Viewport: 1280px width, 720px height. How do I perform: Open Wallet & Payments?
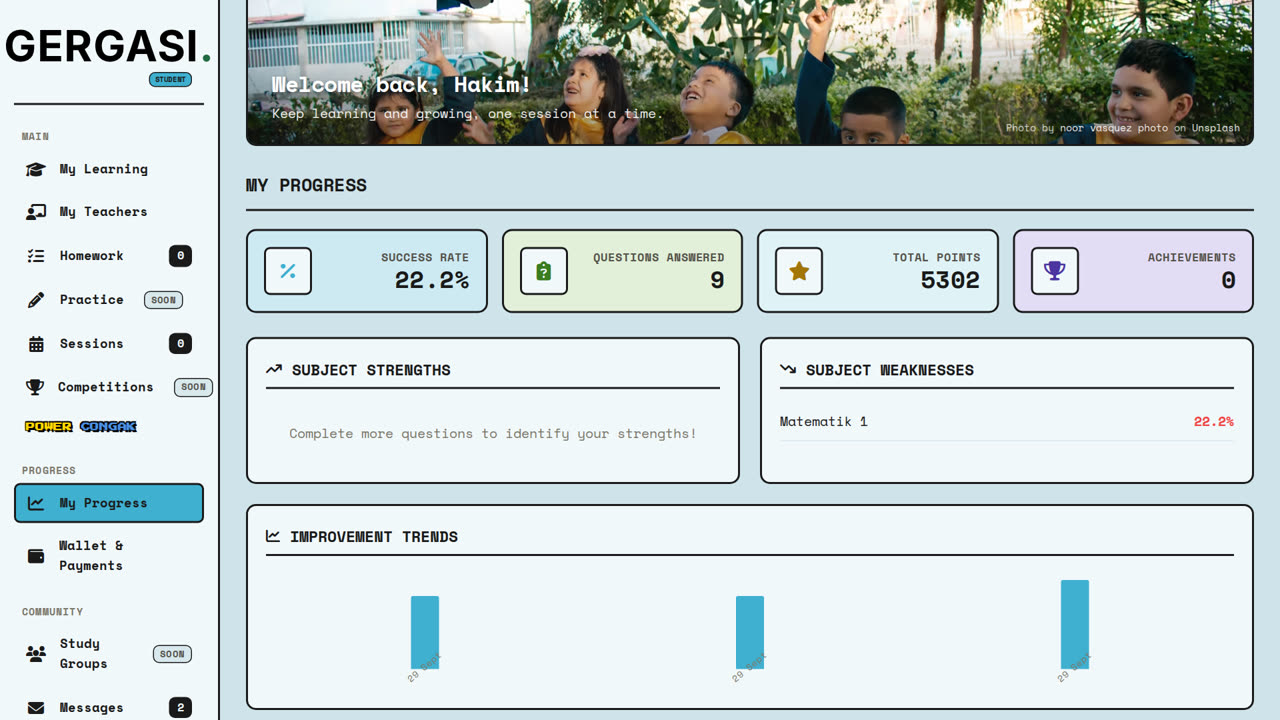[109, 556]
